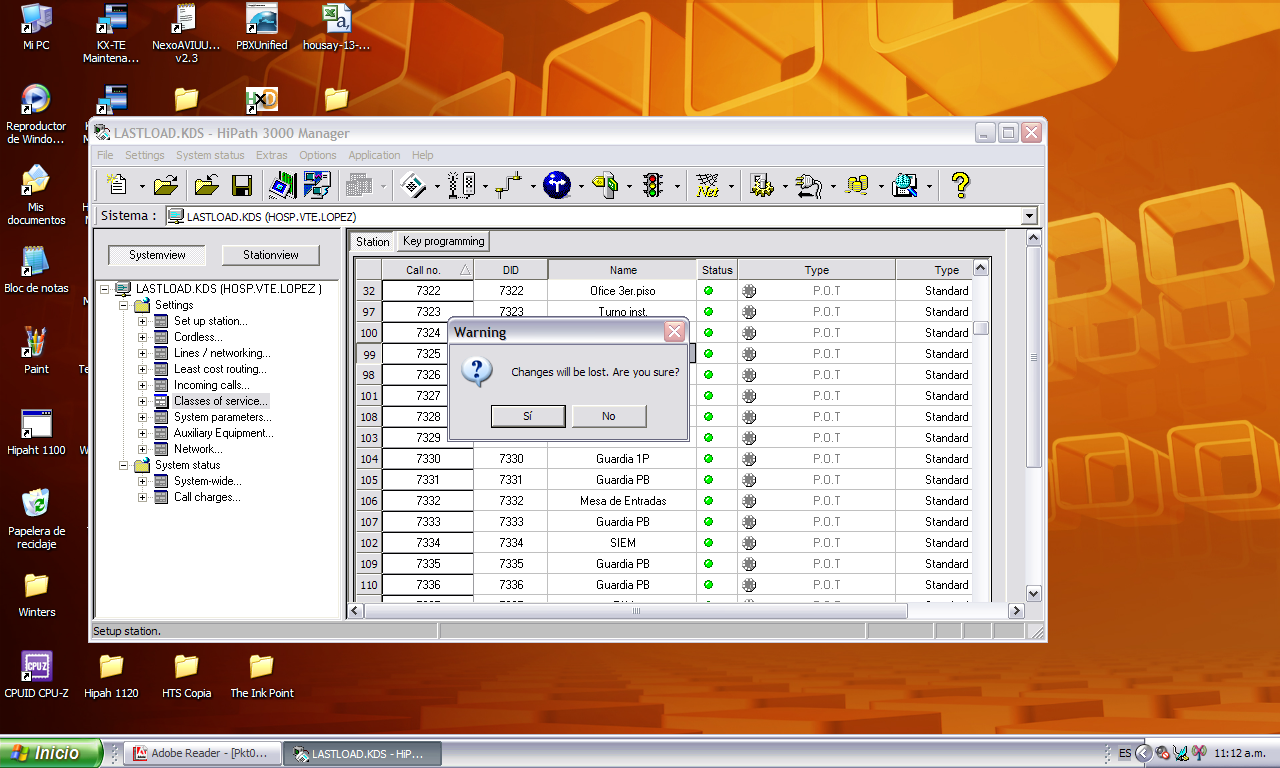Click the blue round routing arrows icon

(x=557, y=185)
